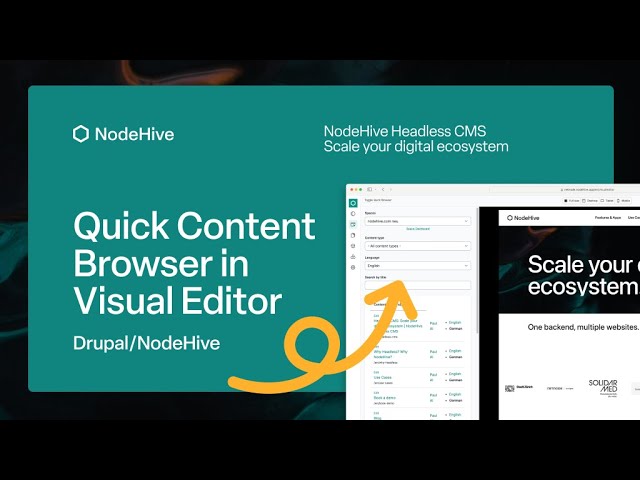Image resolution: width=640 pixels, height=480 pixels.
Task: Open the 'Use Cases' content item
Action: (x=382, y=378)
